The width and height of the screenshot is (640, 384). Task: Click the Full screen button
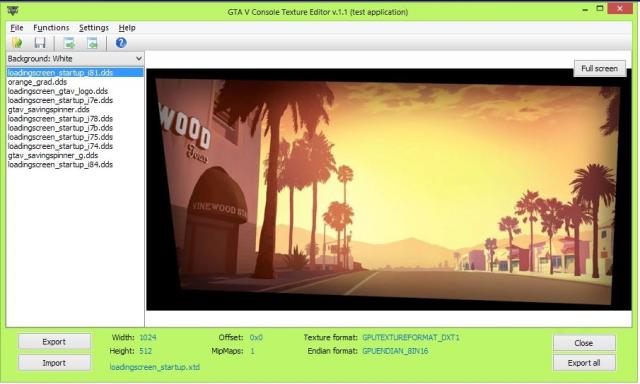click(600, 69)
